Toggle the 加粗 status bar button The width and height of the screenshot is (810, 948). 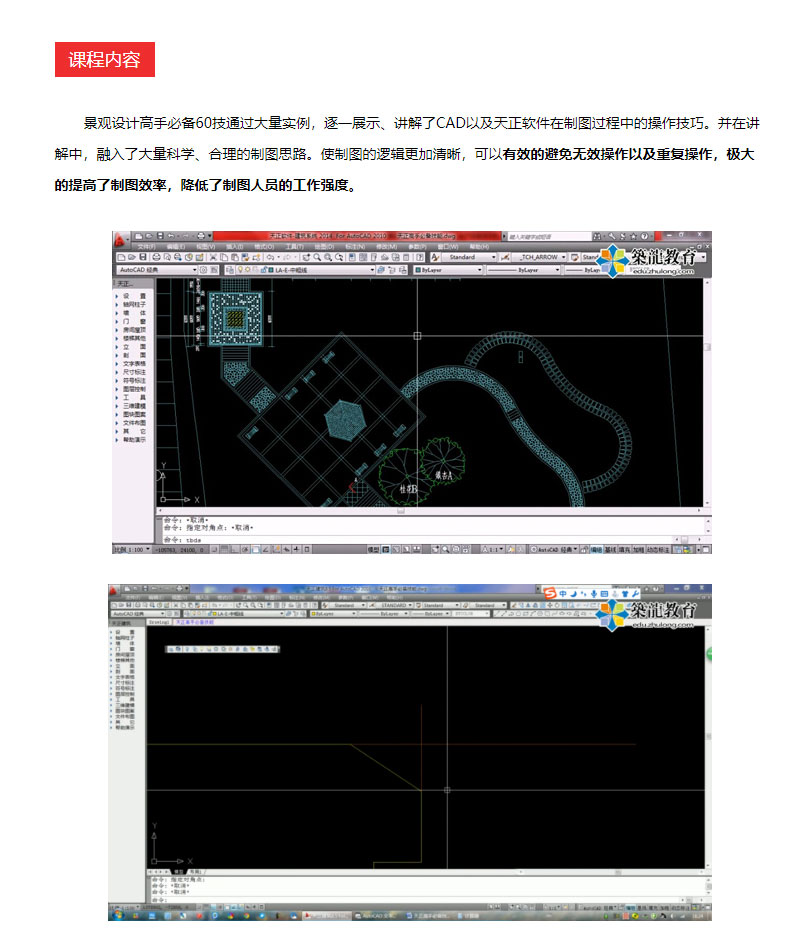pyautogui.click(x=638, y=549)
